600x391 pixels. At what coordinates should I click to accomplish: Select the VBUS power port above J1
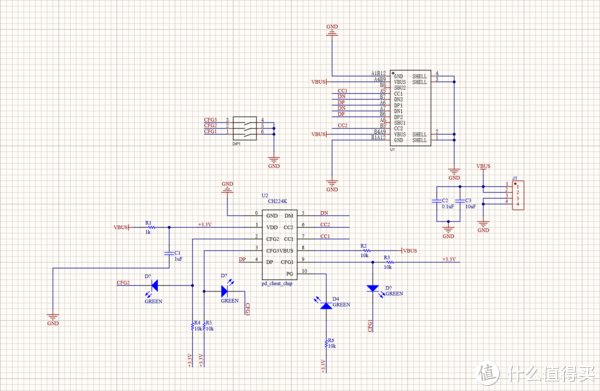pos(483,167)
